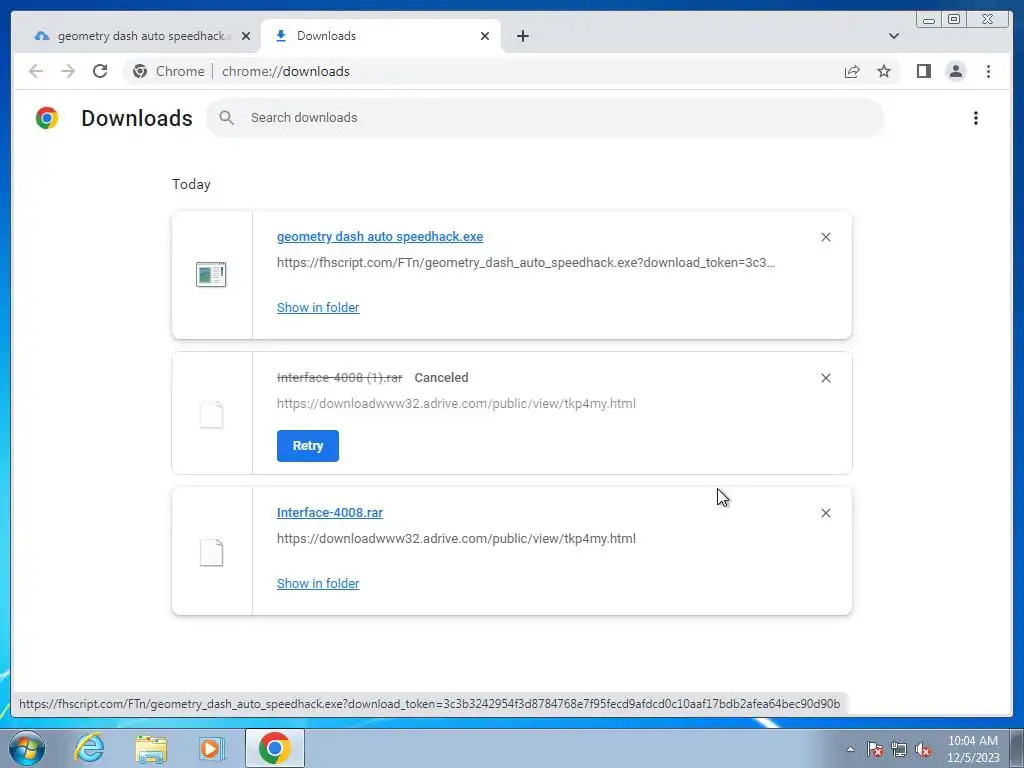This screenshot has width=1024, height=768.
Task: Click the exe file icon for speedhack download
Action: click(x=211, y=274)
